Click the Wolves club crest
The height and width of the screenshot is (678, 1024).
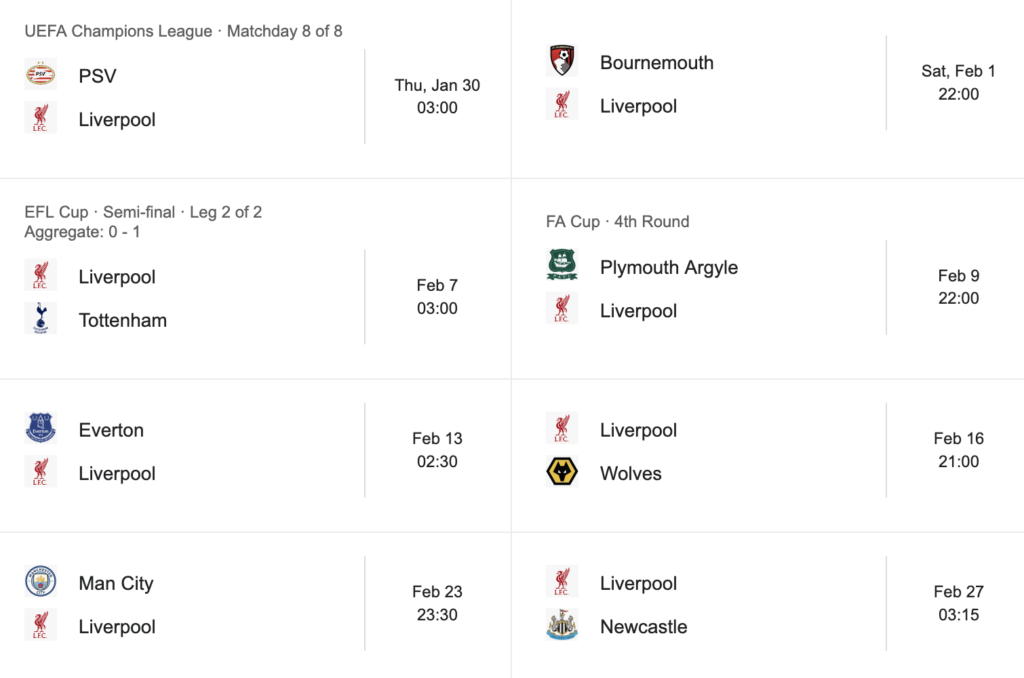coord(562,473)
